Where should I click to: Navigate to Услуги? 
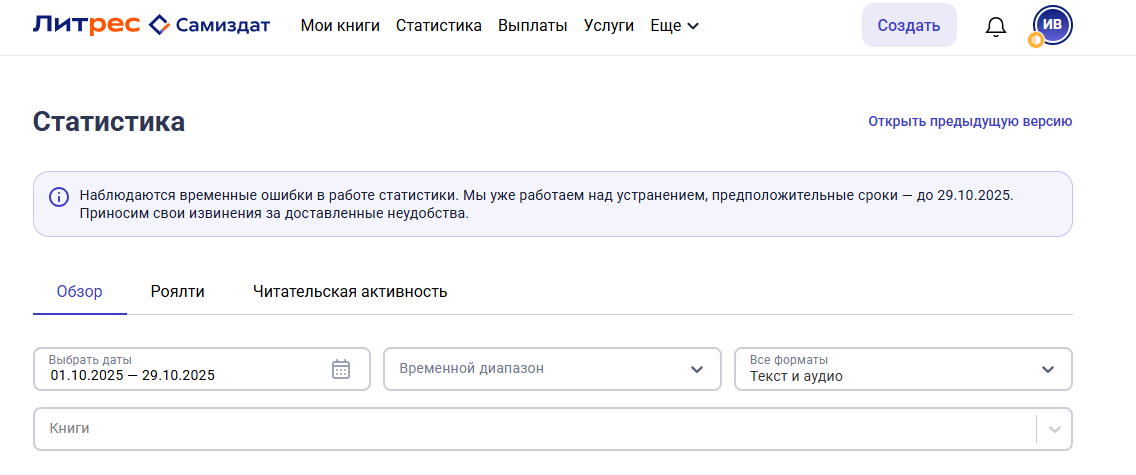click(608, 26)
